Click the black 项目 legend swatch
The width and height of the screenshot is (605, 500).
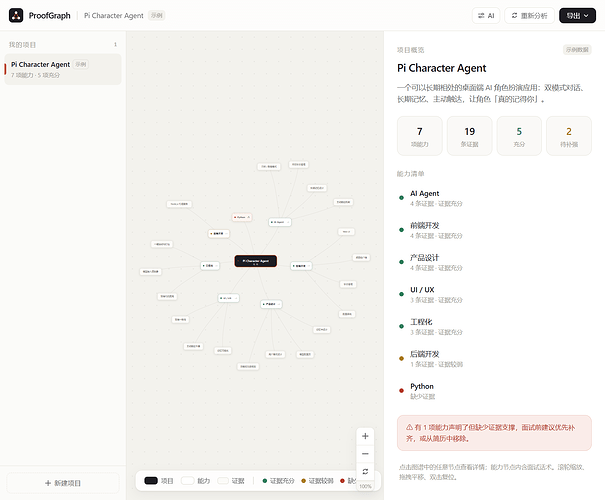[151, 481]
